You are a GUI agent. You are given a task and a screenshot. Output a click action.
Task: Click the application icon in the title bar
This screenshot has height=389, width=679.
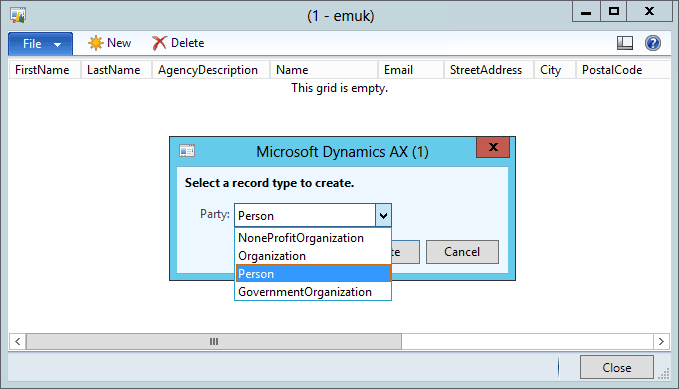[18, 15]
